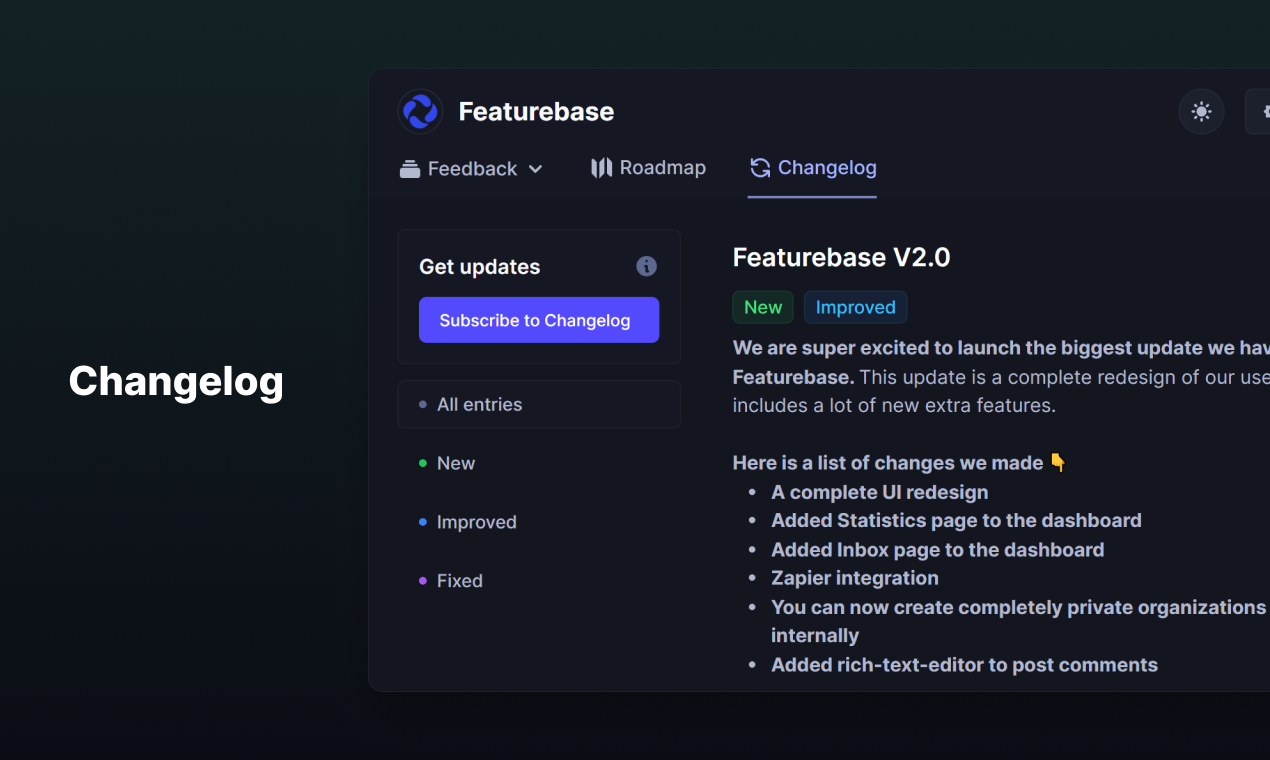The height and width of the screenshot is (760, 1270).
Task: Click the Get updates heading
Action: pyautogui.click(x=480, y=267)
